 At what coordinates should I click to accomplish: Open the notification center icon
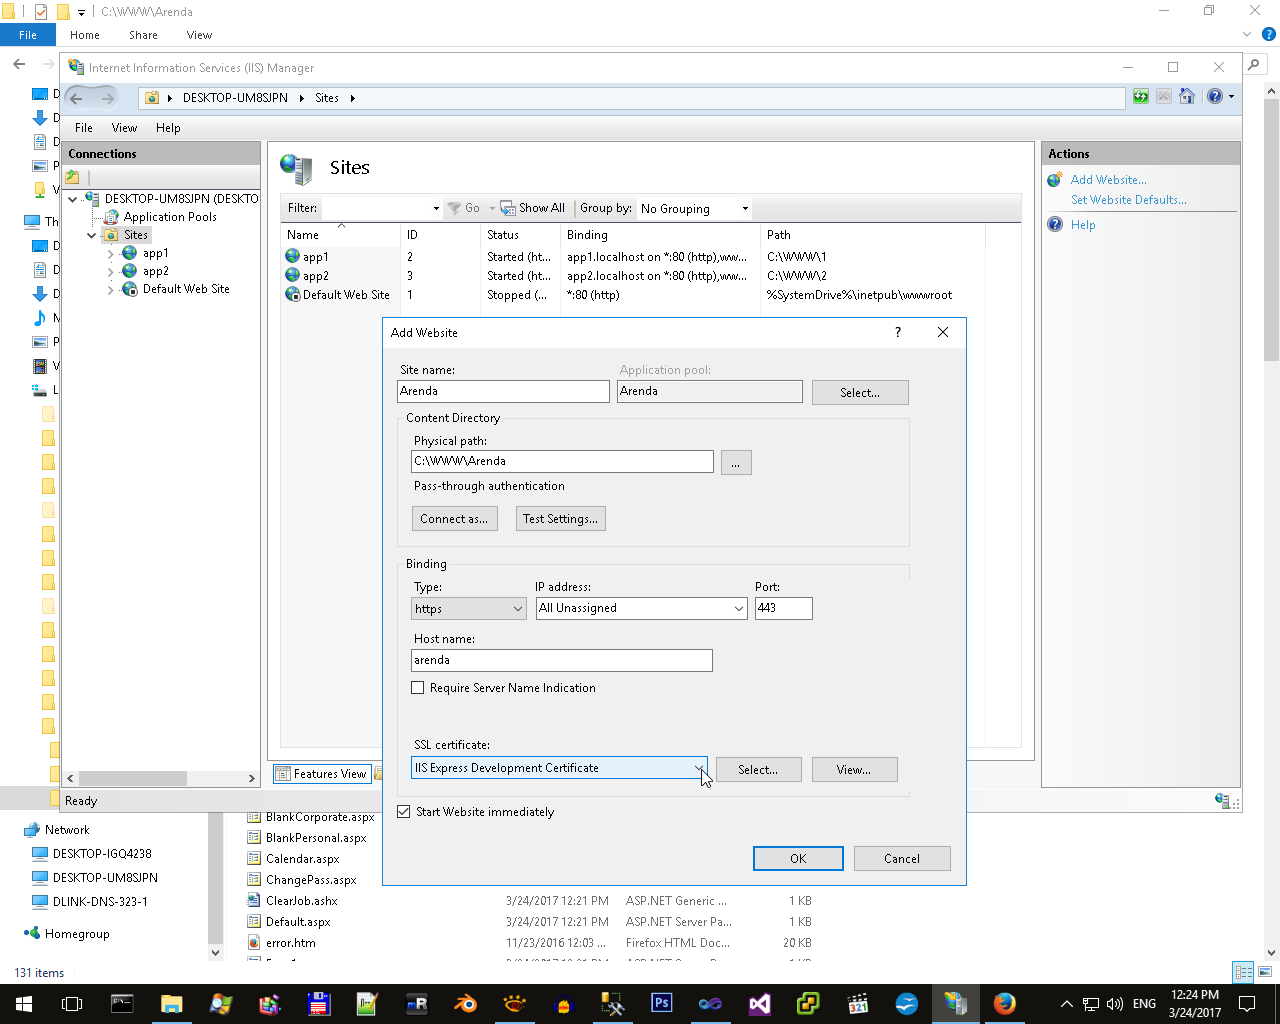coord(1247,1004)
